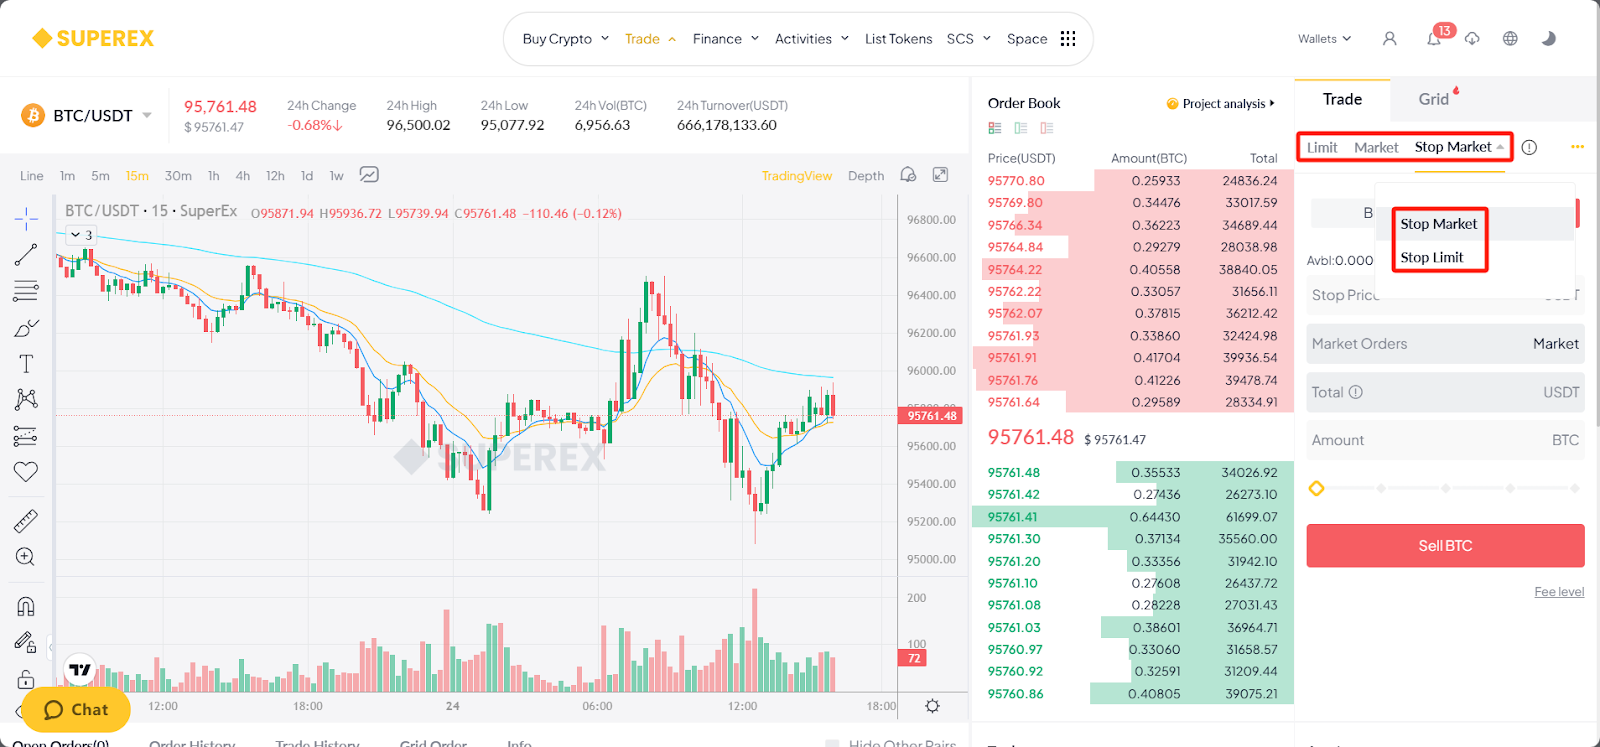The width and height of the screenshot is (1600, 747).
Task: Expand the SCS dropdown
Action: (x=969, y=39)
